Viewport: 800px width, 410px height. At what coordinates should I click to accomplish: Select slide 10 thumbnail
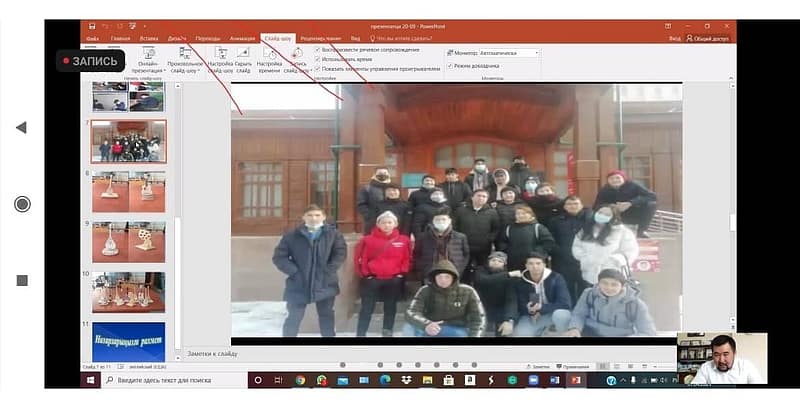coord(129,292)
